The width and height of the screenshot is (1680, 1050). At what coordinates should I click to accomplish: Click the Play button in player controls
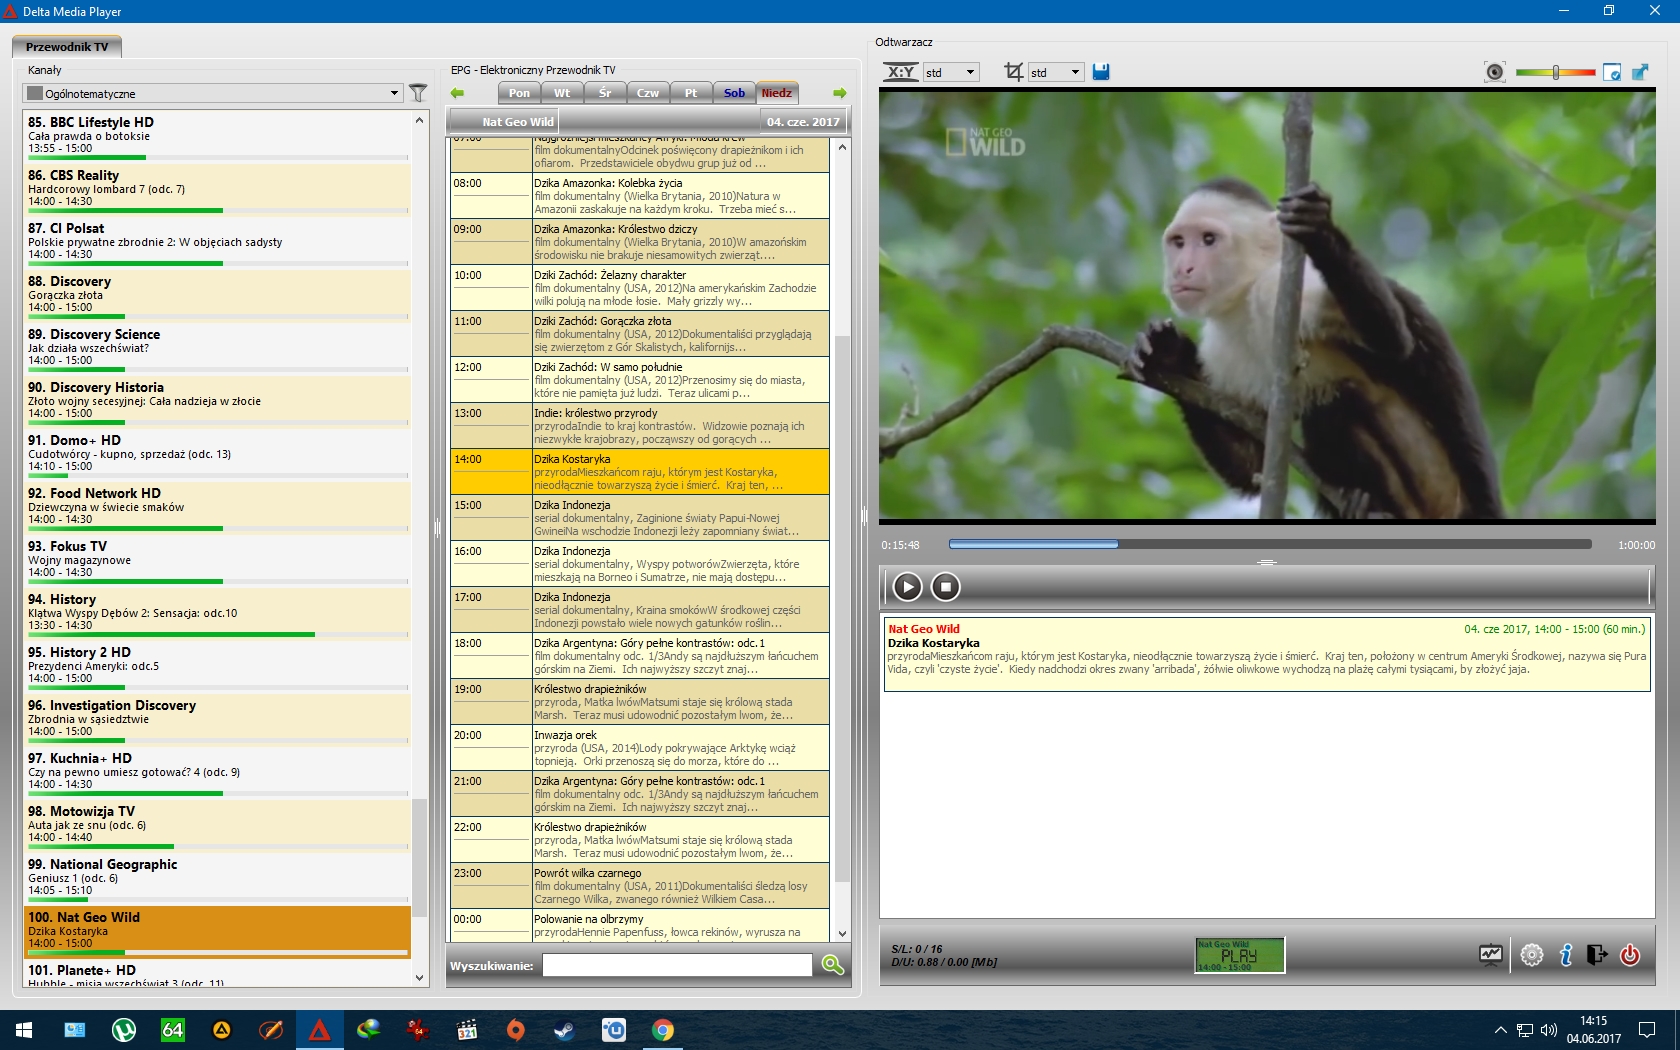coord(907,587)
